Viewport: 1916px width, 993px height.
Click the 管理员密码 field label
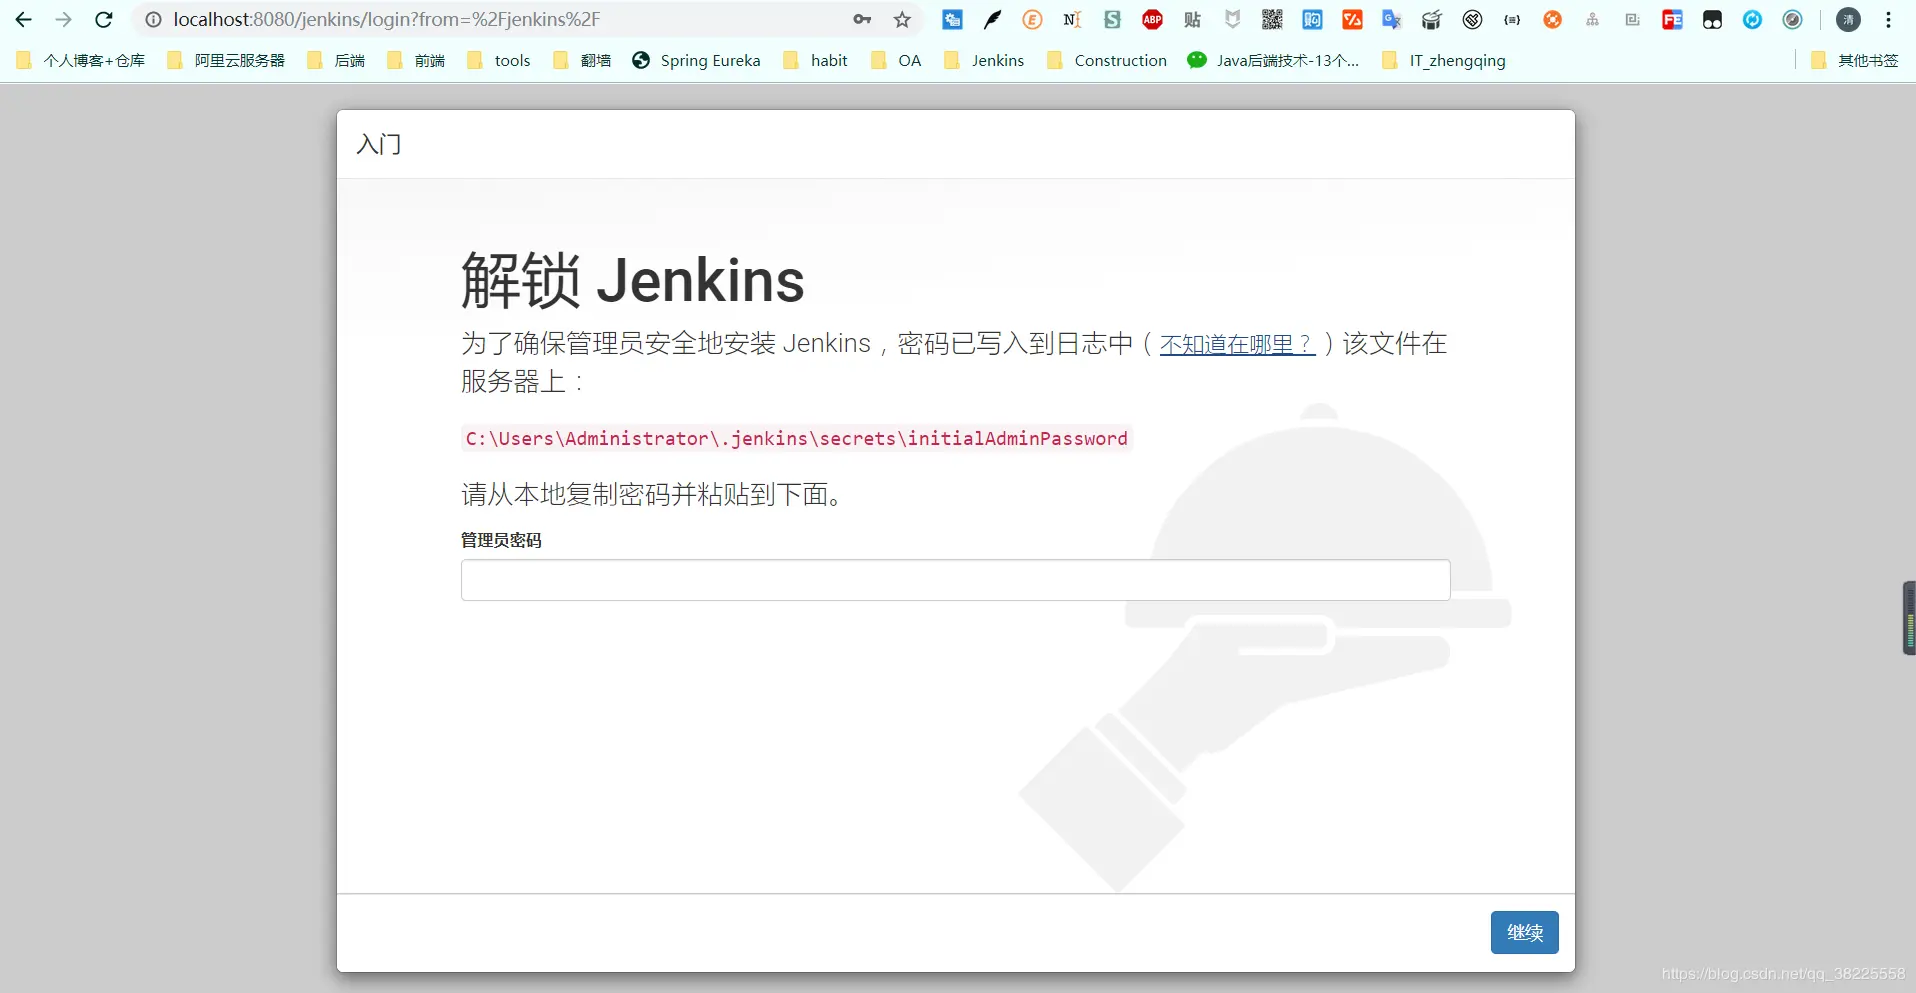point(501,540)
